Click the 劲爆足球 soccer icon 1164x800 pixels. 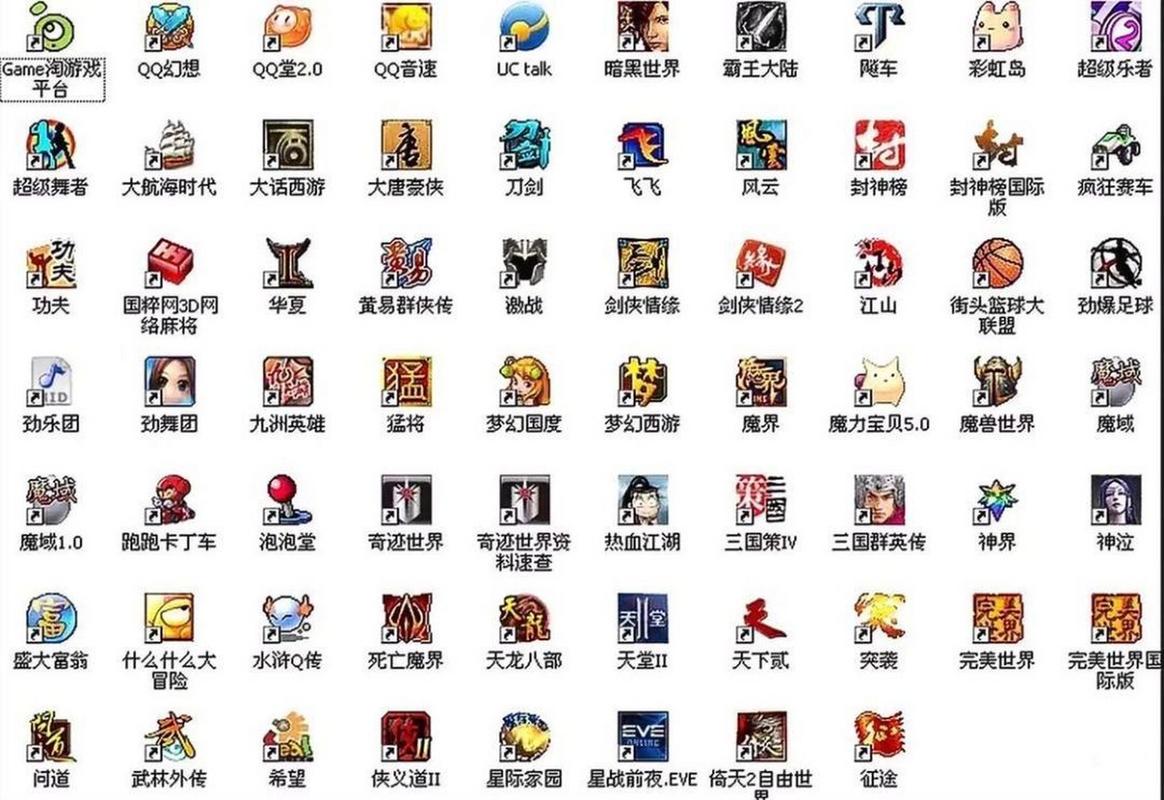click(x=1115, y=264)
